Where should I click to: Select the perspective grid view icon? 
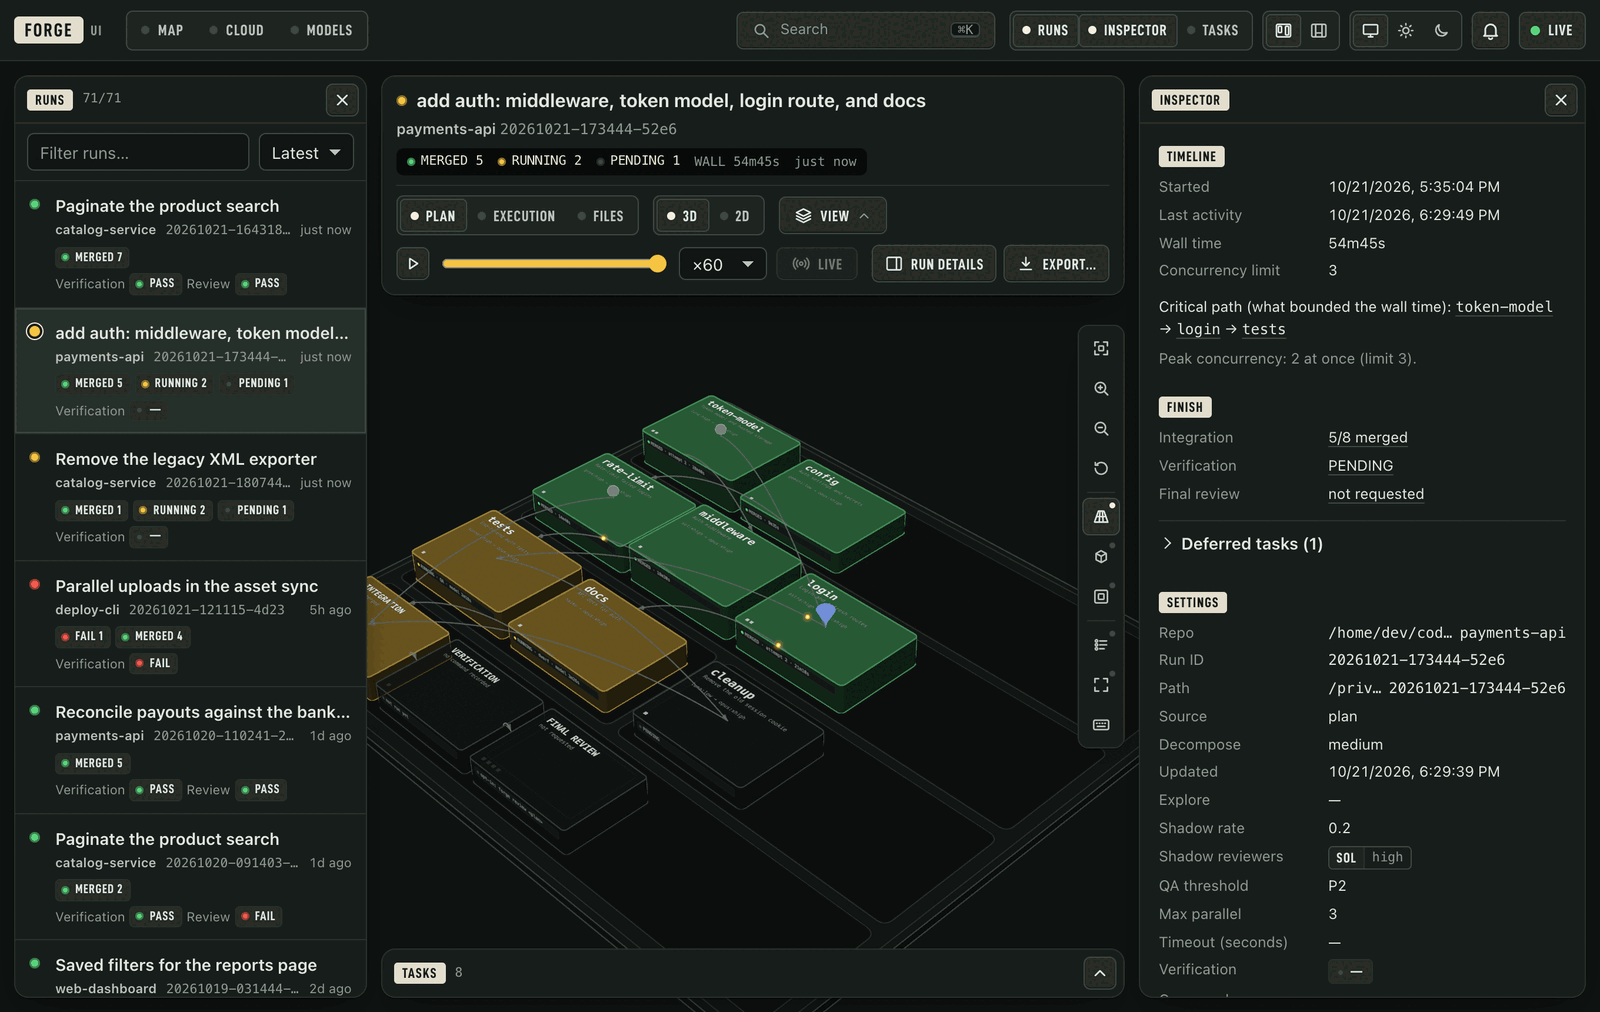[x=1101, y=517]
